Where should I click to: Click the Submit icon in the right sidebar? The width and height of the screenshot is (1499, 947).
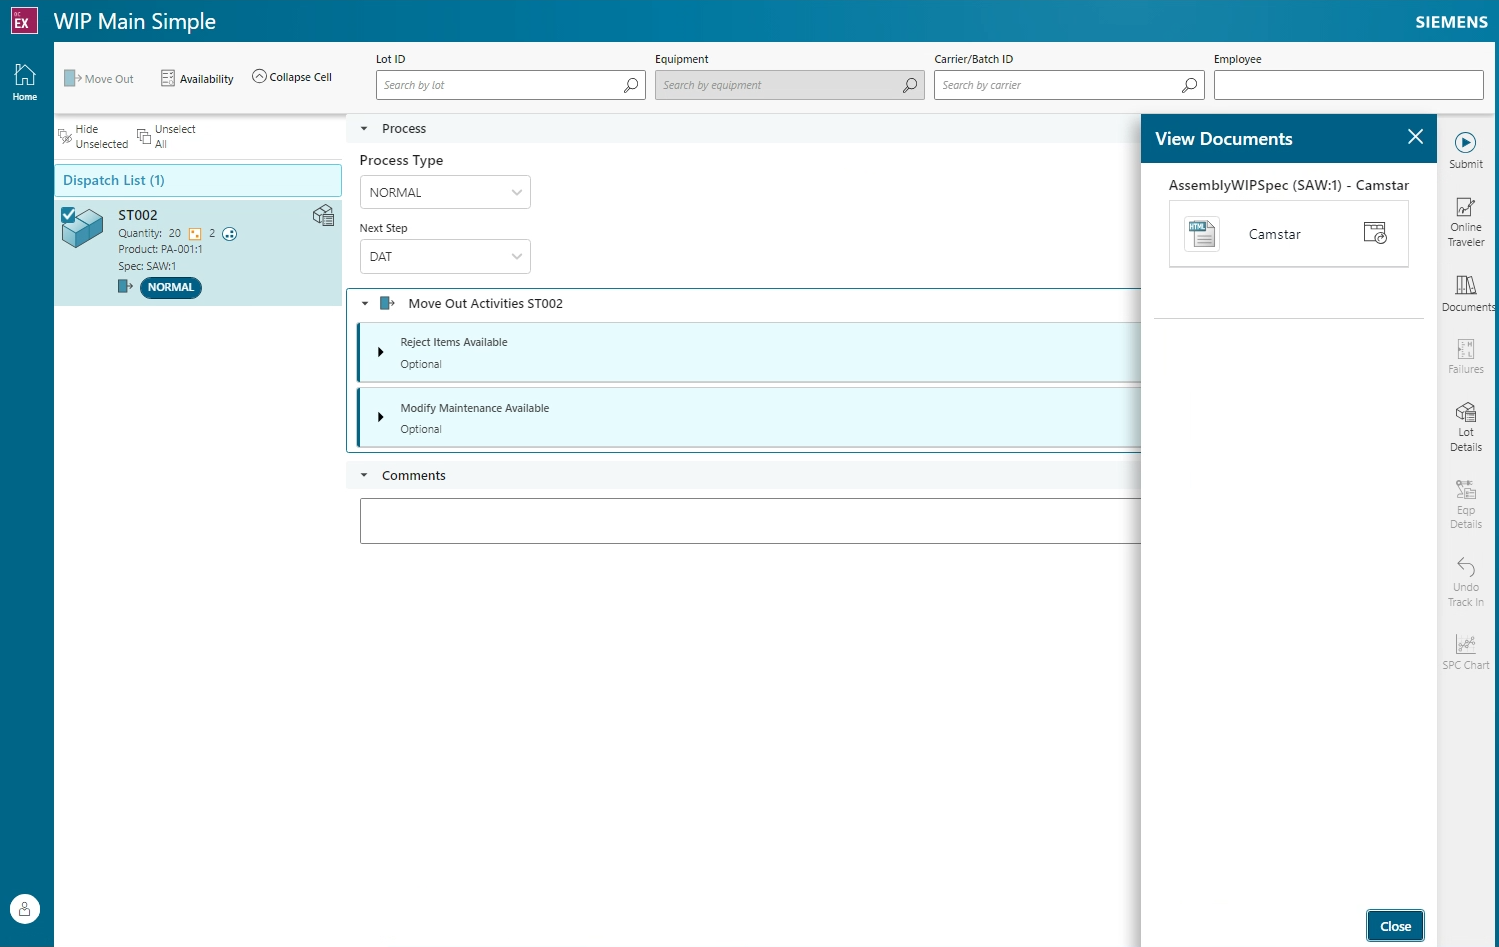[1465, 148]
